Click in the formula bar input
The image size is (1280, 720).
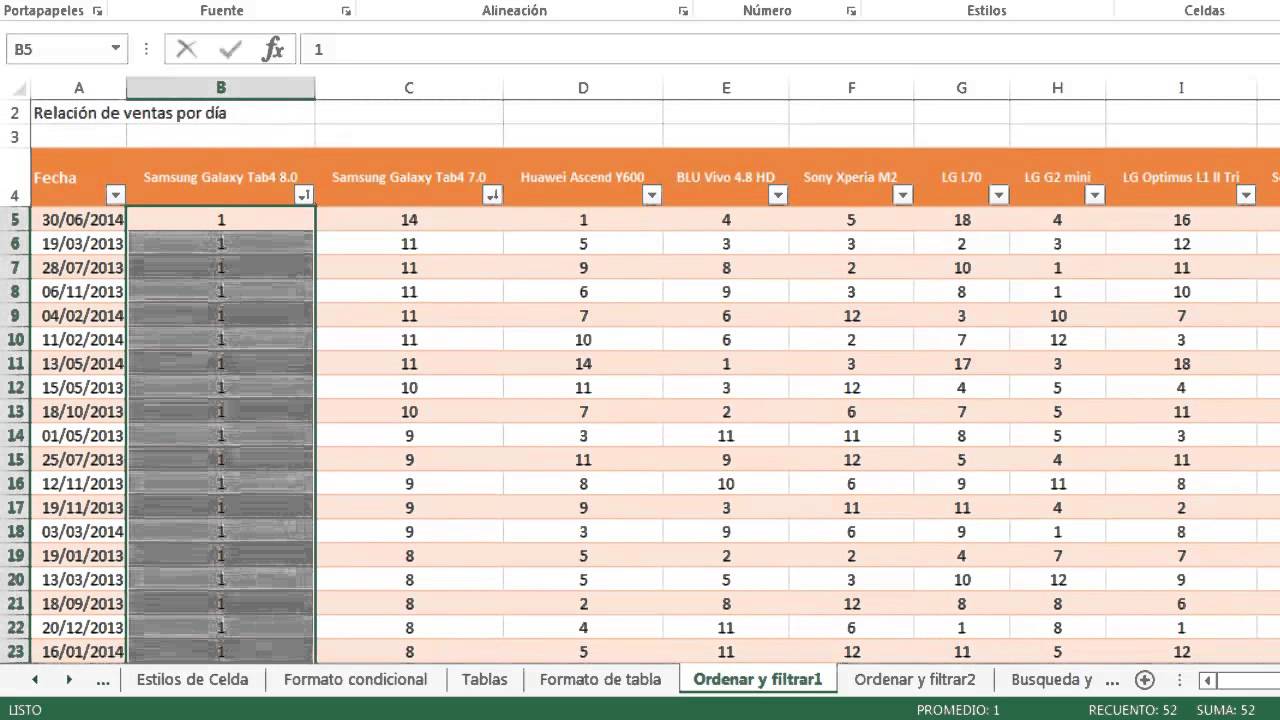pos(790,48)
